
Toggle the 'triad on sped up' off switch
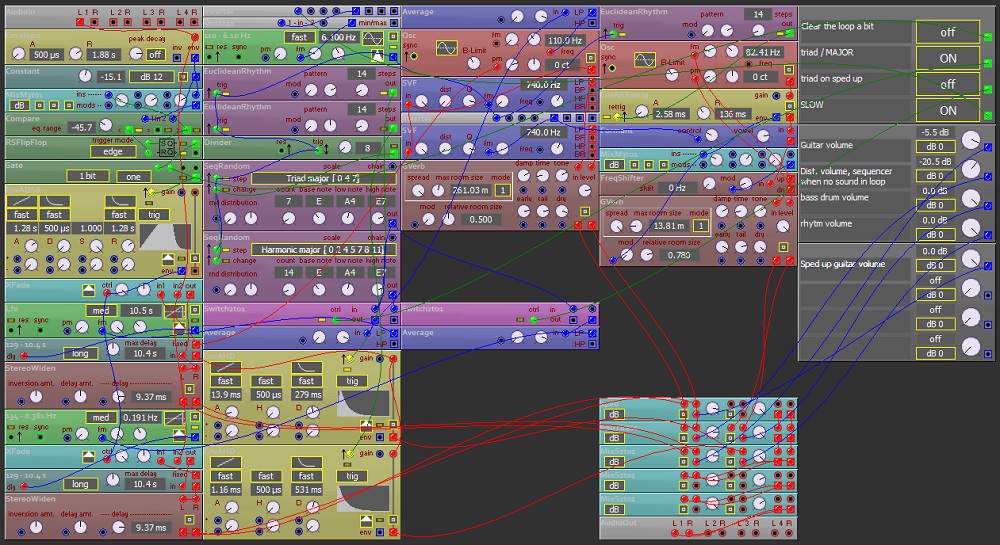coord(948,84)
